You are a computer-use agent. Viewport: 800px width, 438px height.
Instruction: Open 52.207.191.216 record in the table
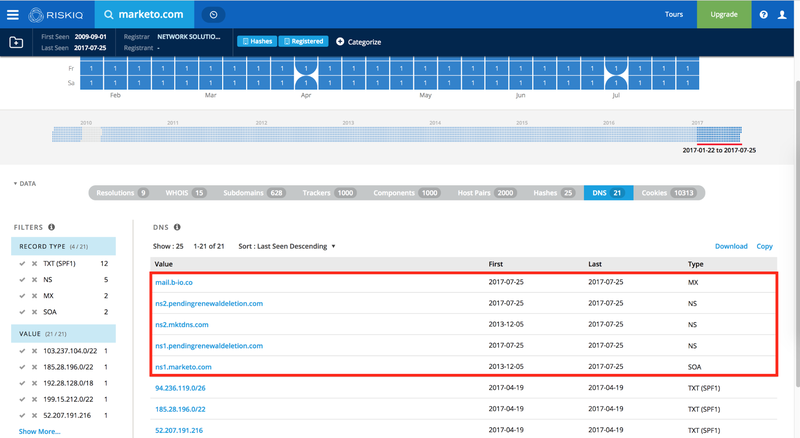pos(179,430)
